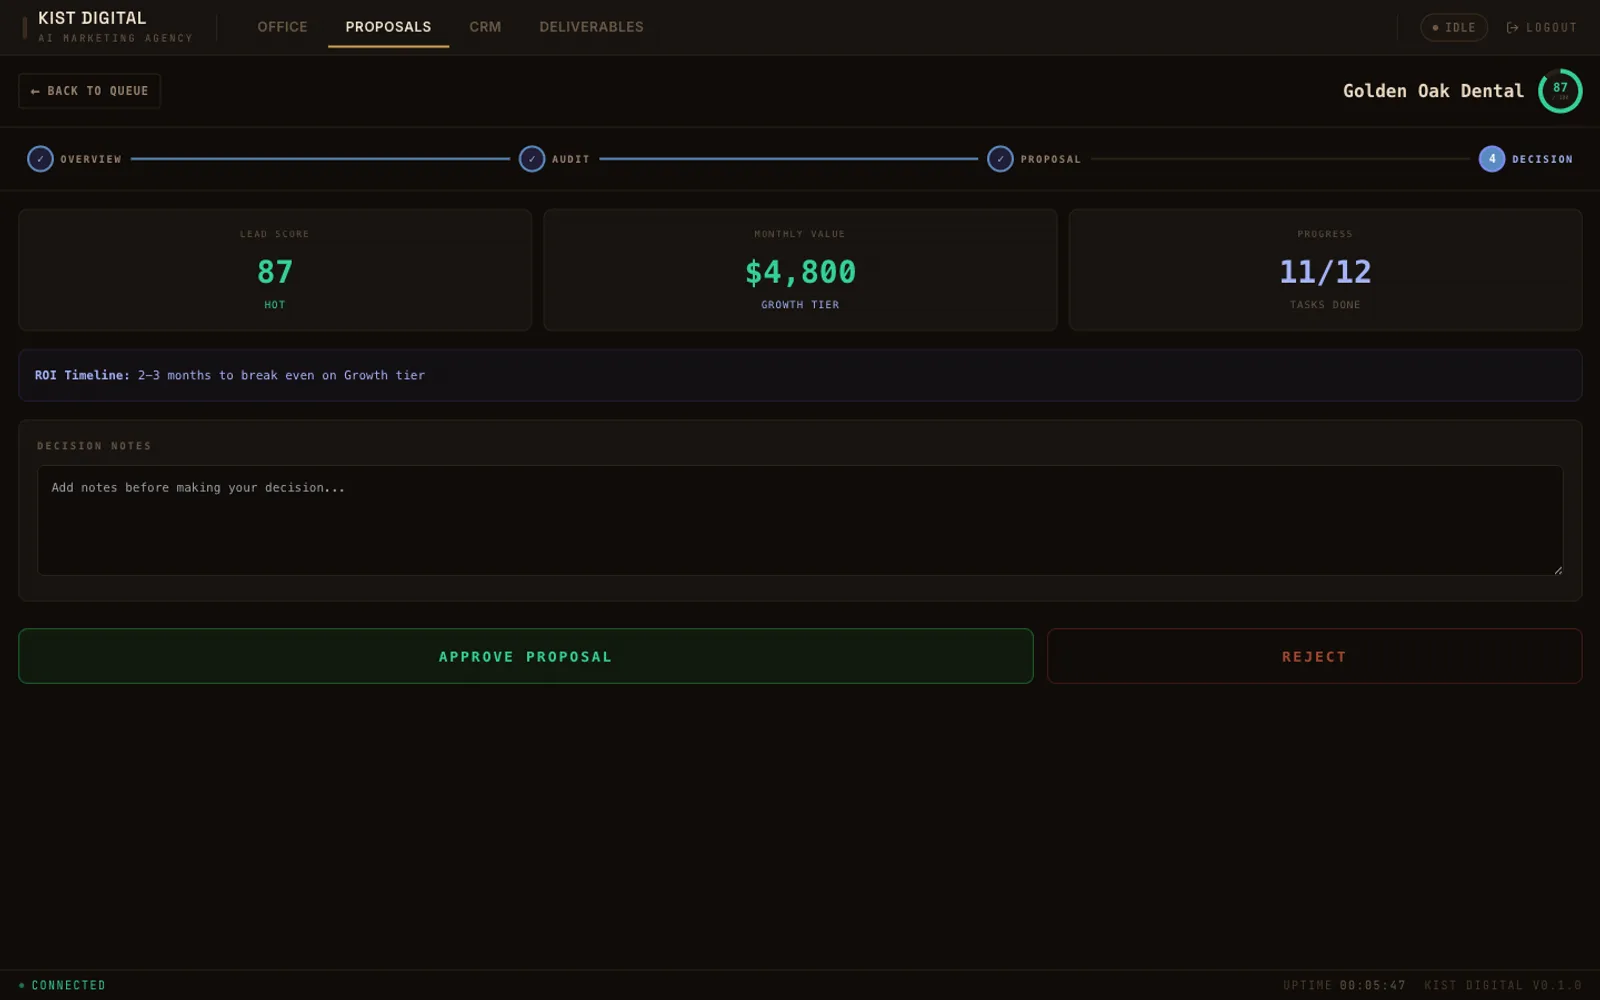Select the Proposal step checkmark circle
1600x1000 pixels.
(x=1000, y=159)
